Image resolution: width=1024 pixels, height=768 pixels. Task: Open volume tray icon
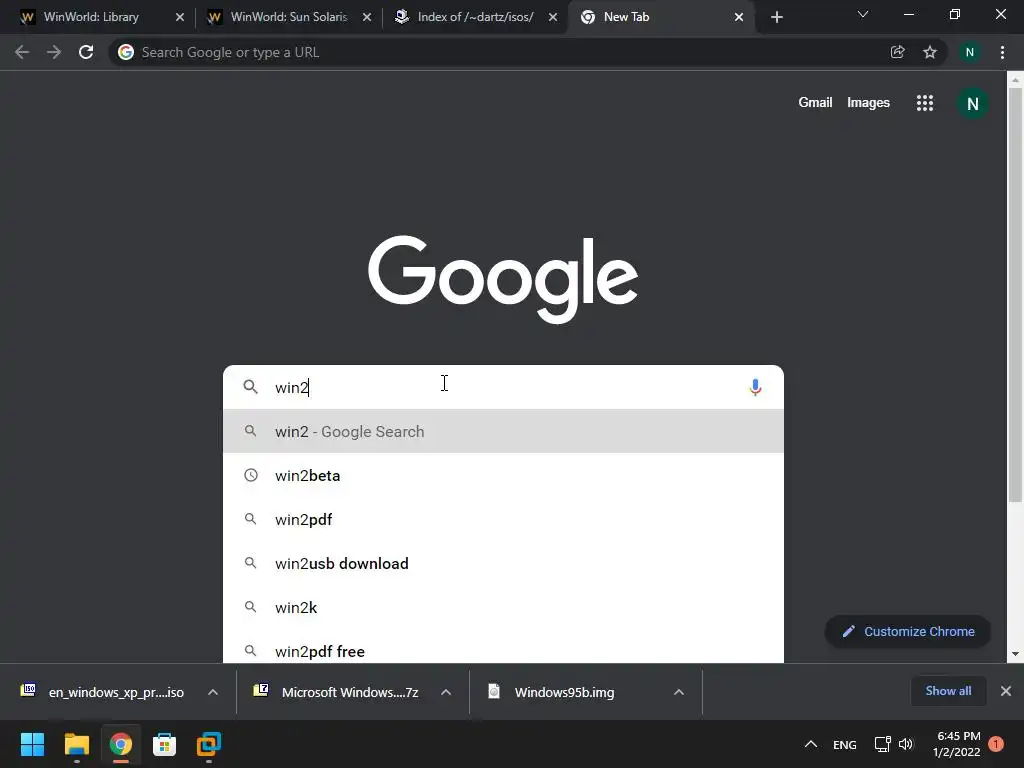(x=906, y=744)
